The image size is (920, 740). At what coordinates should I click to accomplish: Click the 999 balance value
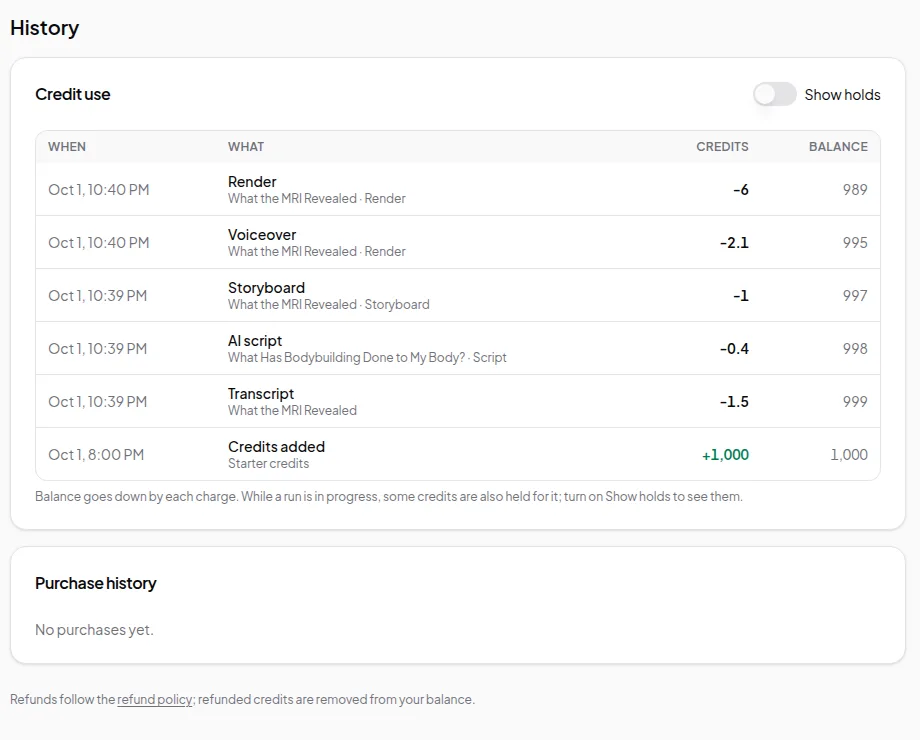pyautogui.click(x=855, y=401)
